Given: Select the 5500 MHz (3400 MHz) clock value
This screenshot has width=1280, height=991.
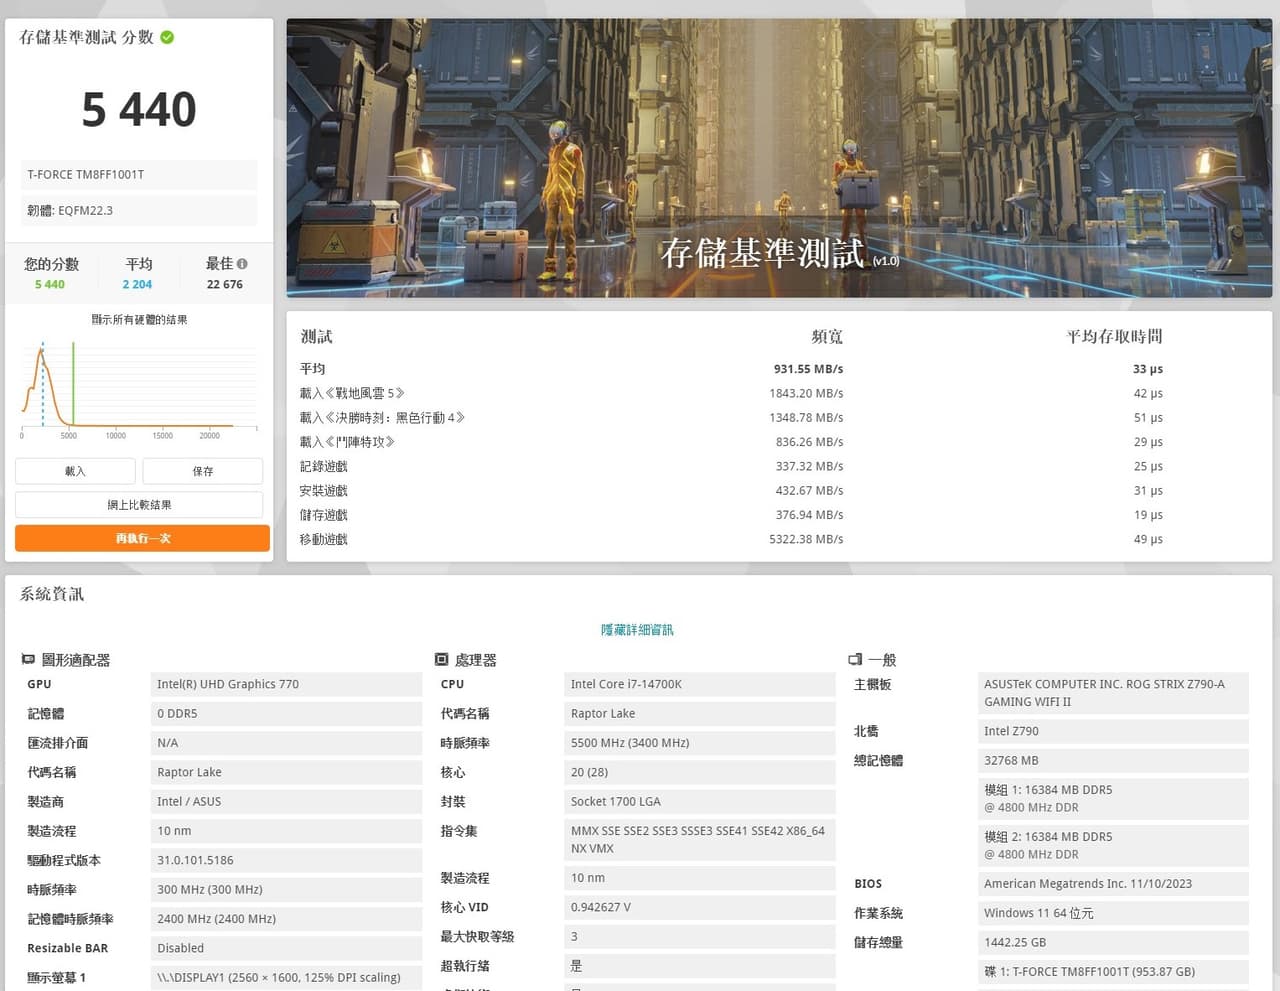Looking at the screenshot, I should pyautogui.click(x=700, y=743).
